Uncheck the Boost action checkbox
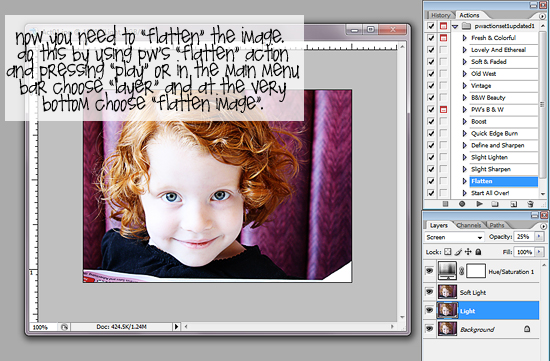Image resolution: width=550 pixels, height=361 pixels. (x=431, y=121)
